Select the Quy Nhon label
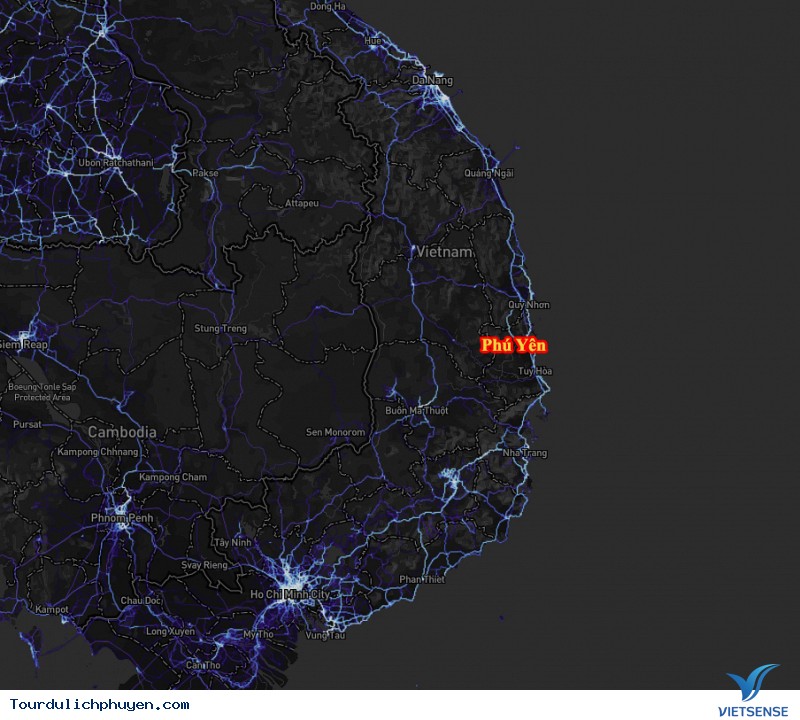The image size is (800, 720). [528, 304]
